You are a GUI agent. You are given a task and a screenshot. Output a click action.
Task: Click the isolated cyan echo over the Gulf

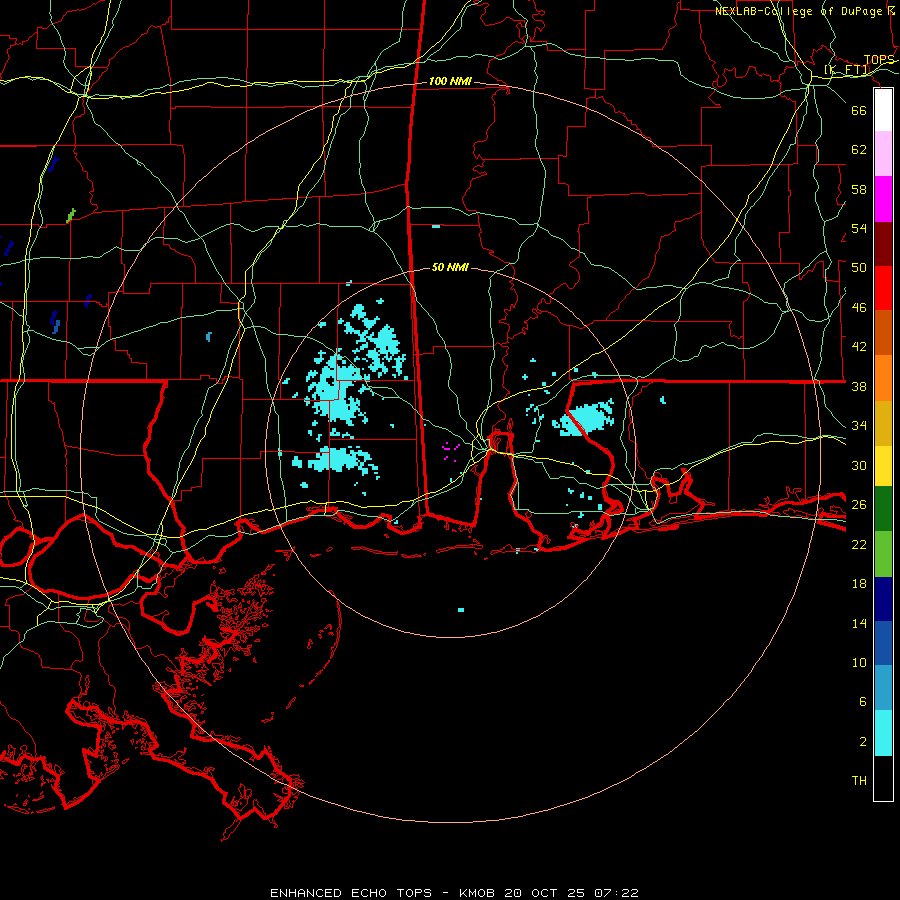[x=461, y=610]
